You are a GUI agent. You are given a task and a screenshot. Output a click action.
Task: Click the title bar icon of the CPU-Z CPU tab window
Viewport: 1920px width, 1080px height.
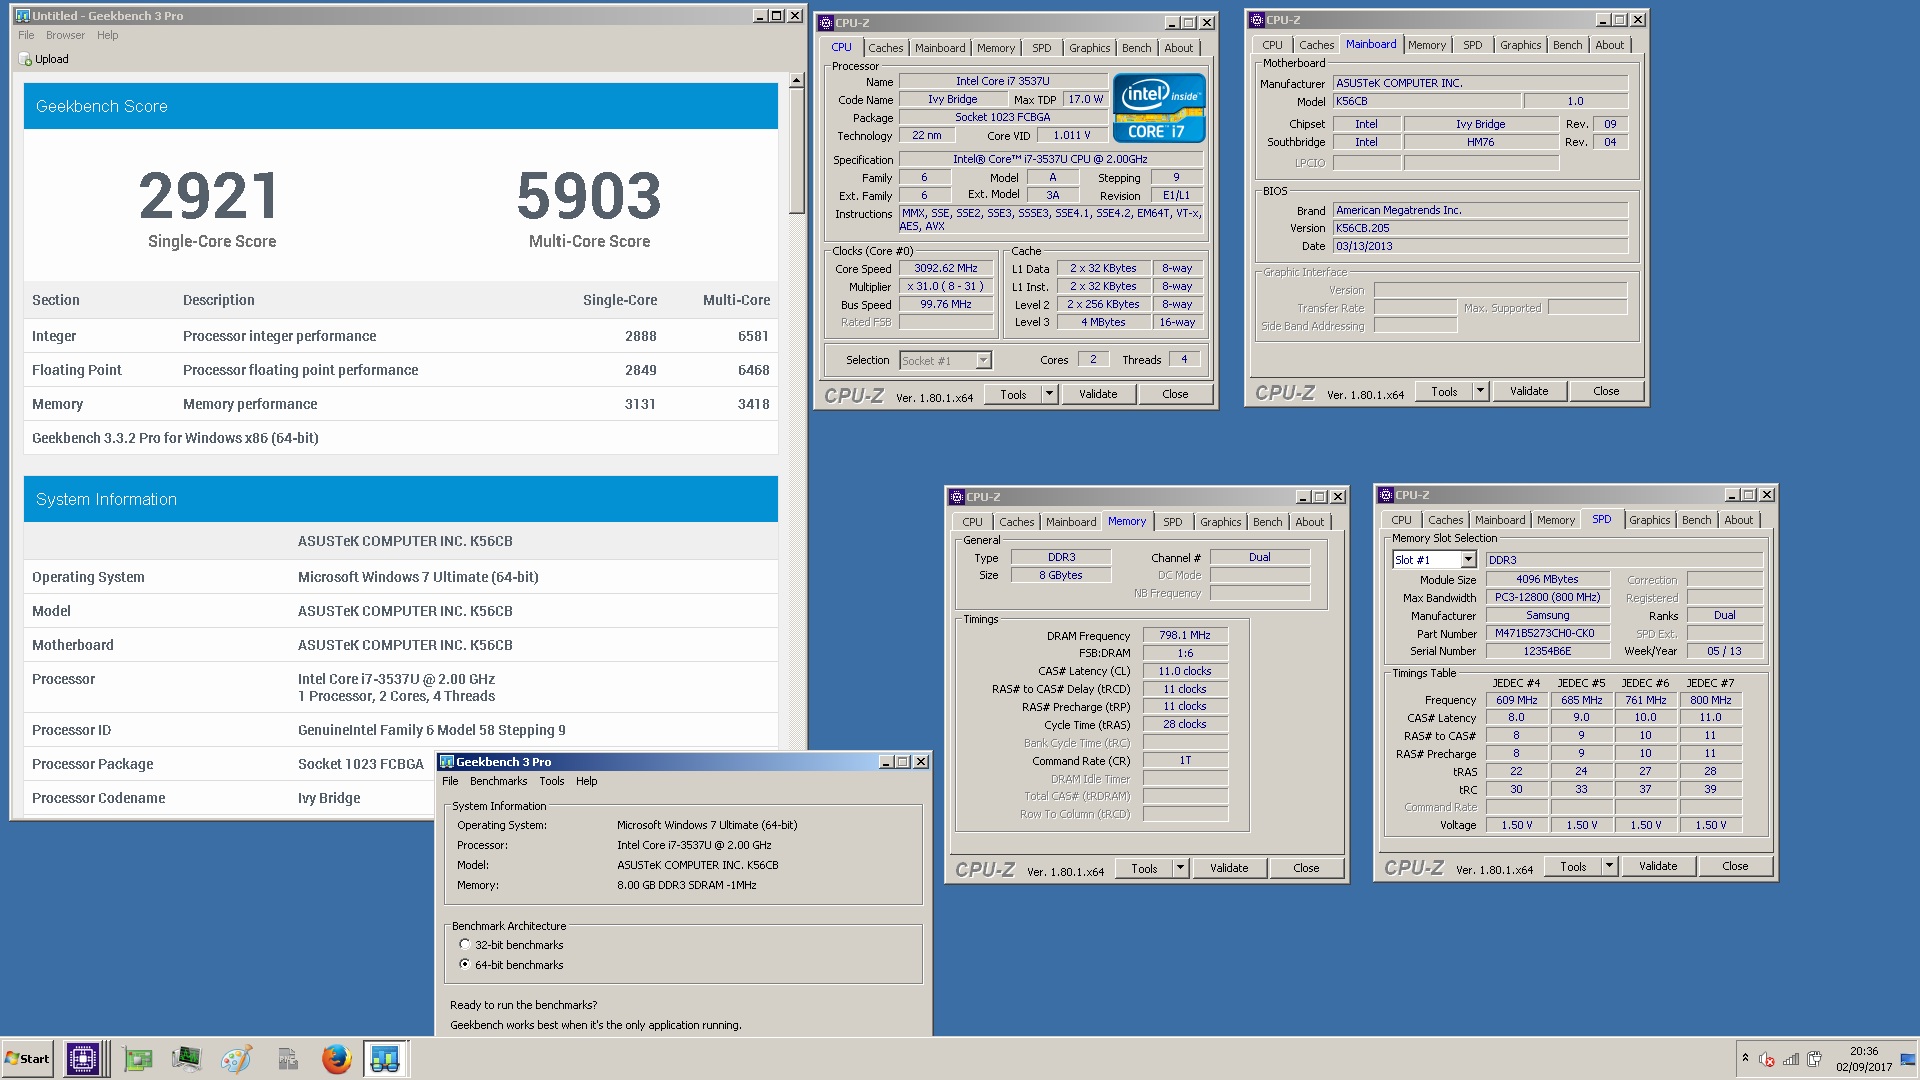[826, 22]
